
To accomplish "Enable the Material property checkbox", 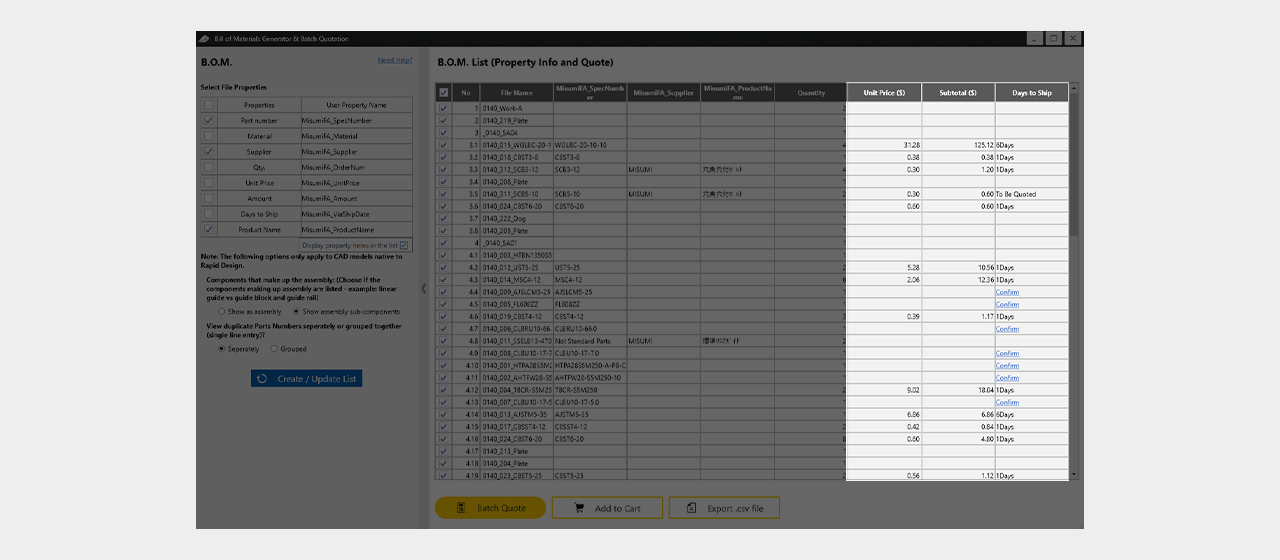I will click(x=209, y=136).
